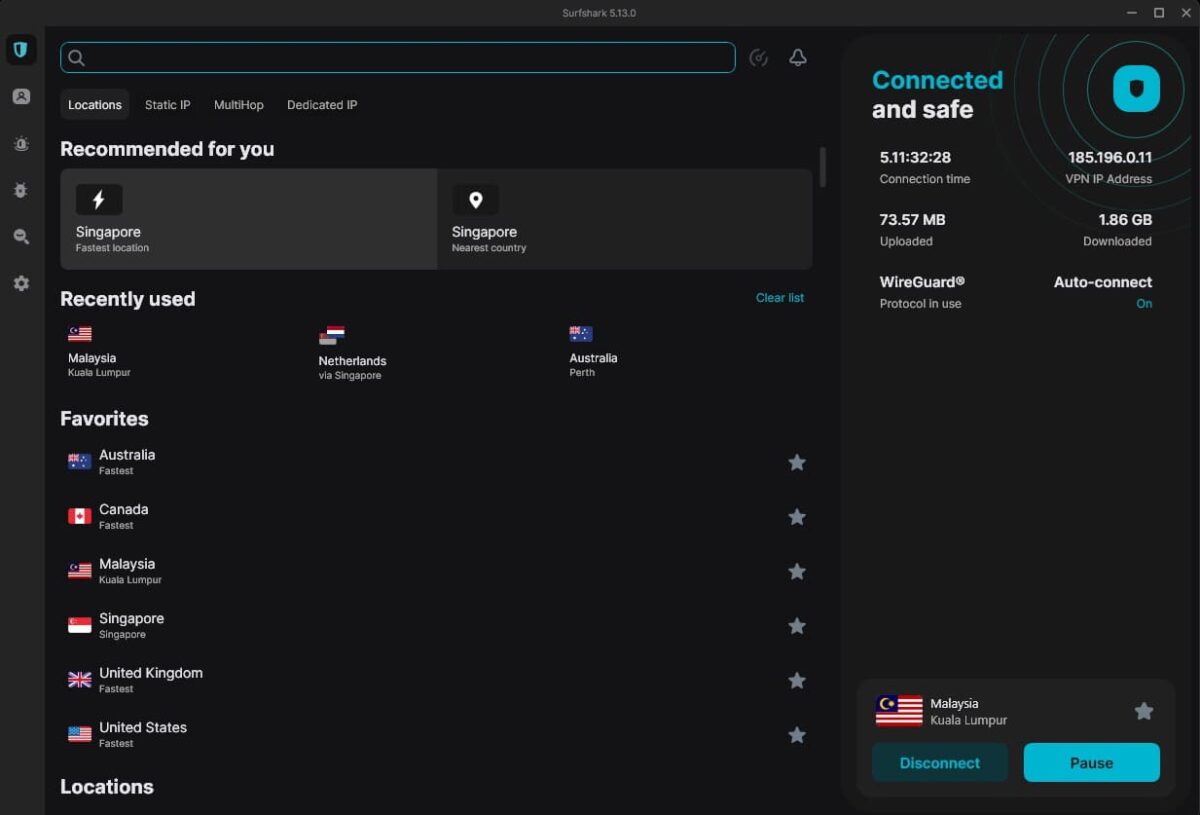Image resolution: width=1200 pixels, height=815 pixels.
Task: Select United States Fastest in Favorites
Action: point(436,735)
